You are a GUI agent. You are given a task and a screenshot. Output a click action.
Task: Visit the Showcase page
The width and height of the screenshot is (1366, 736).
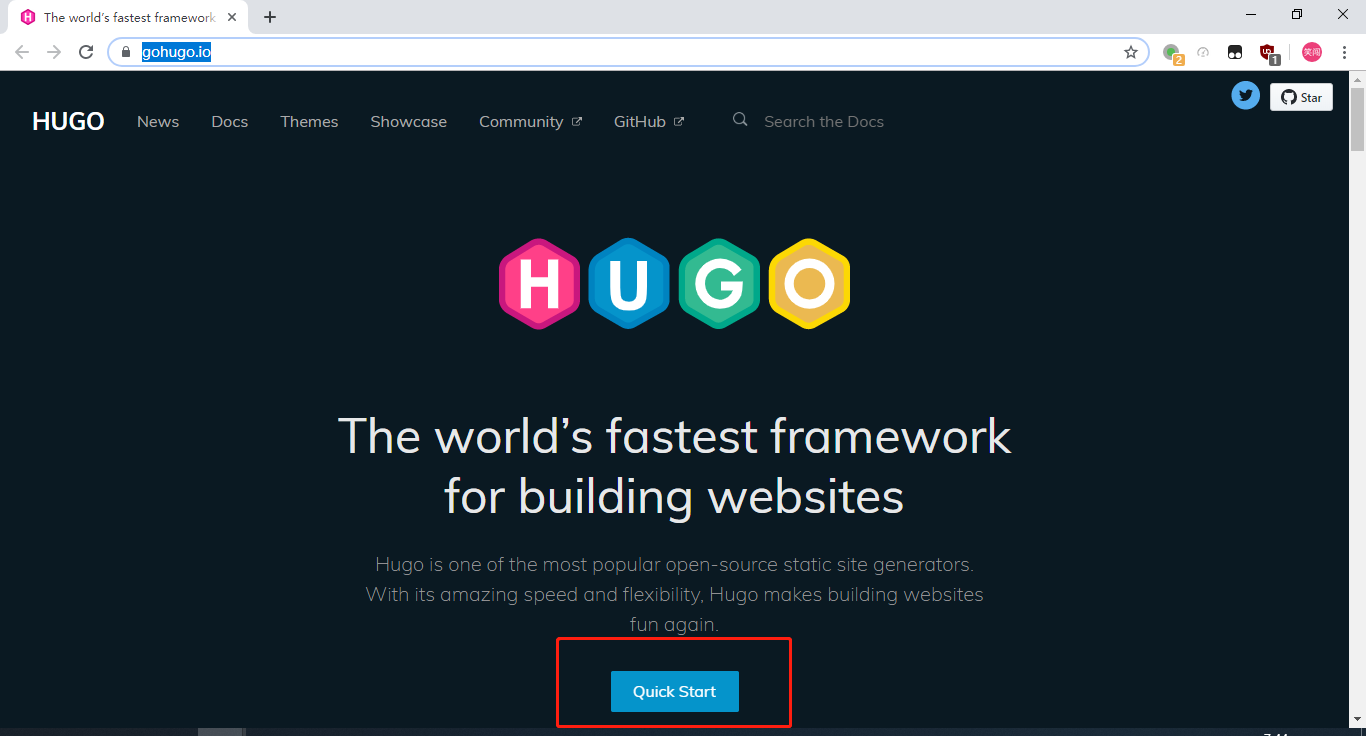point(409,122)
